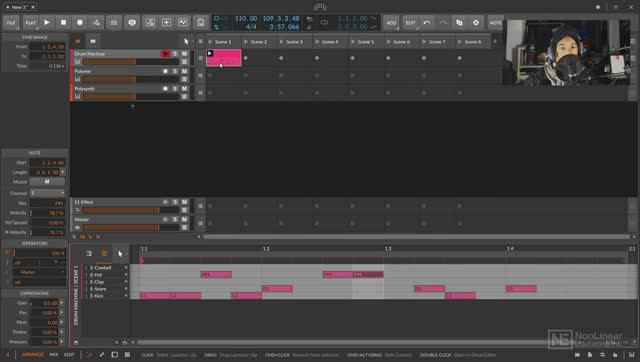Arm record on Polymer track
This screenshot has width=640, height=362.
point(165,71)
